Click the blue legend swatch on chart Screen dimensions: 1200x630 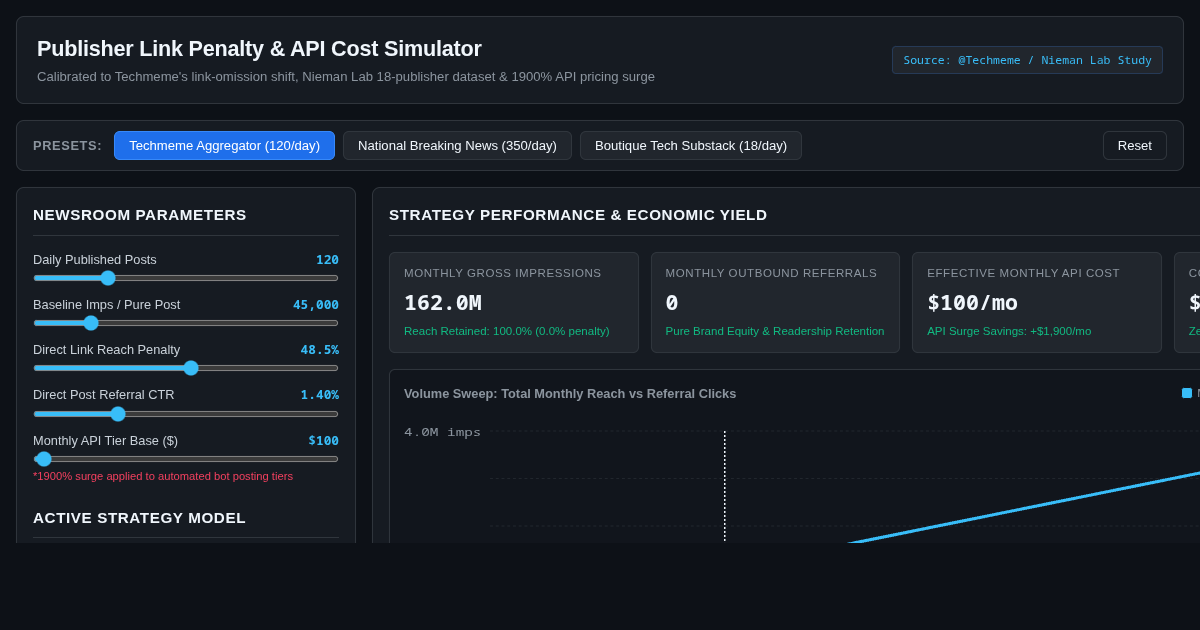coord(1187,393)
